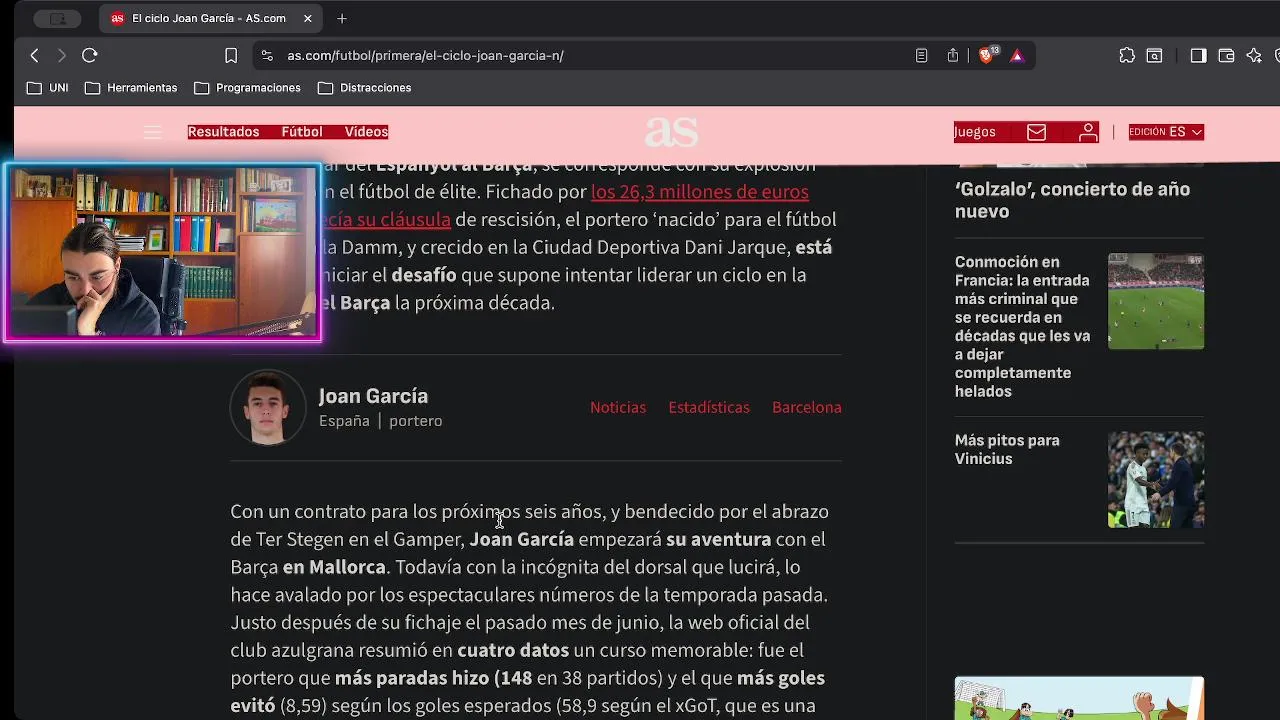
Task: Reload the AS.com page
Action: 90,56
